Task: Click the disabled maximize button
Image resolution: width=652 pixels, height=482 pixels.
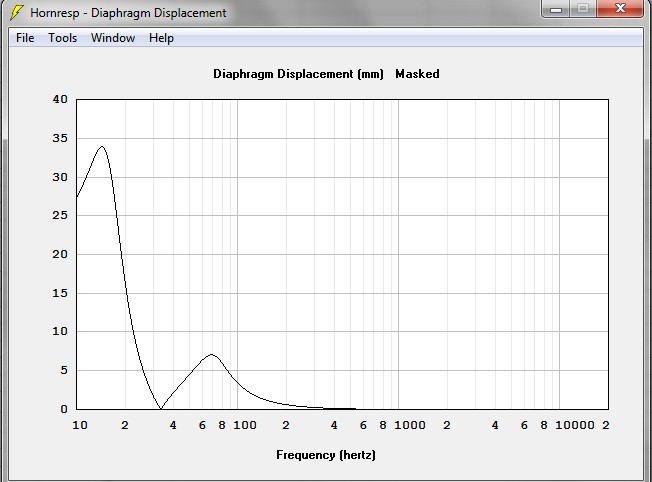Action: click(x=583, y=9)
